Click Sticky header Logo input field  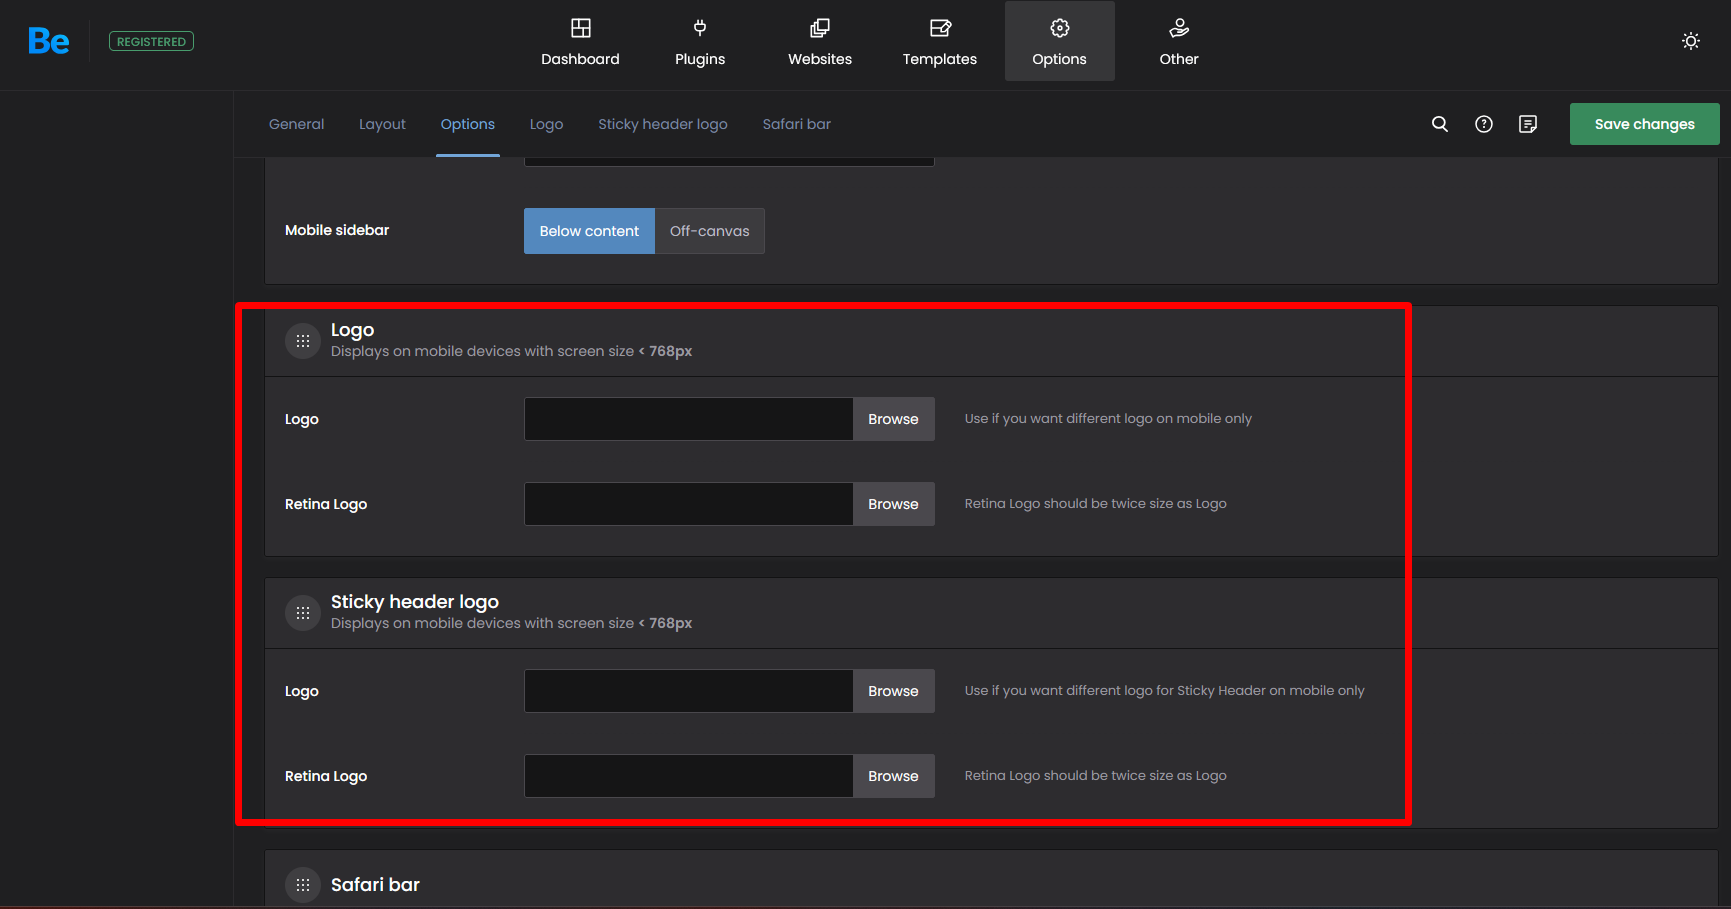click(689, 691)
